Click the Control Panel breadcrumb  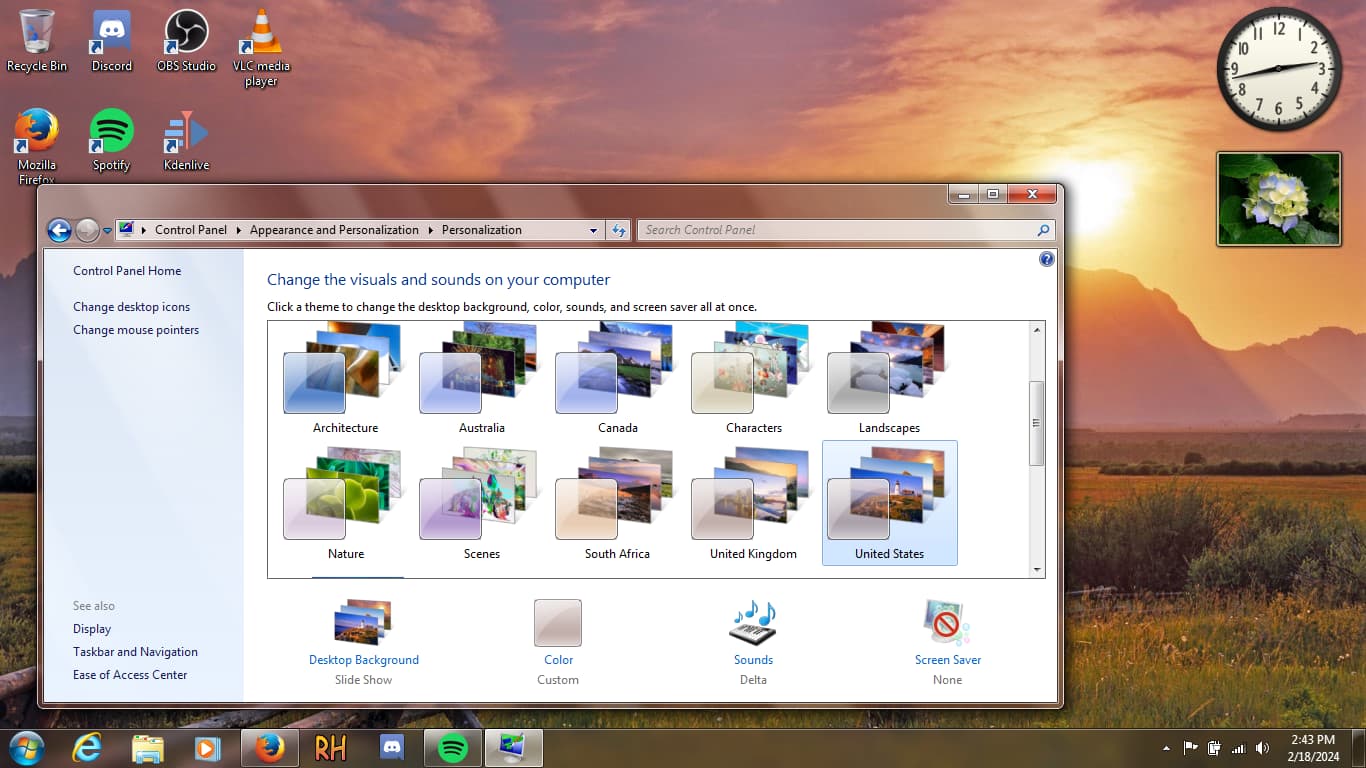[x=190, y=230]
